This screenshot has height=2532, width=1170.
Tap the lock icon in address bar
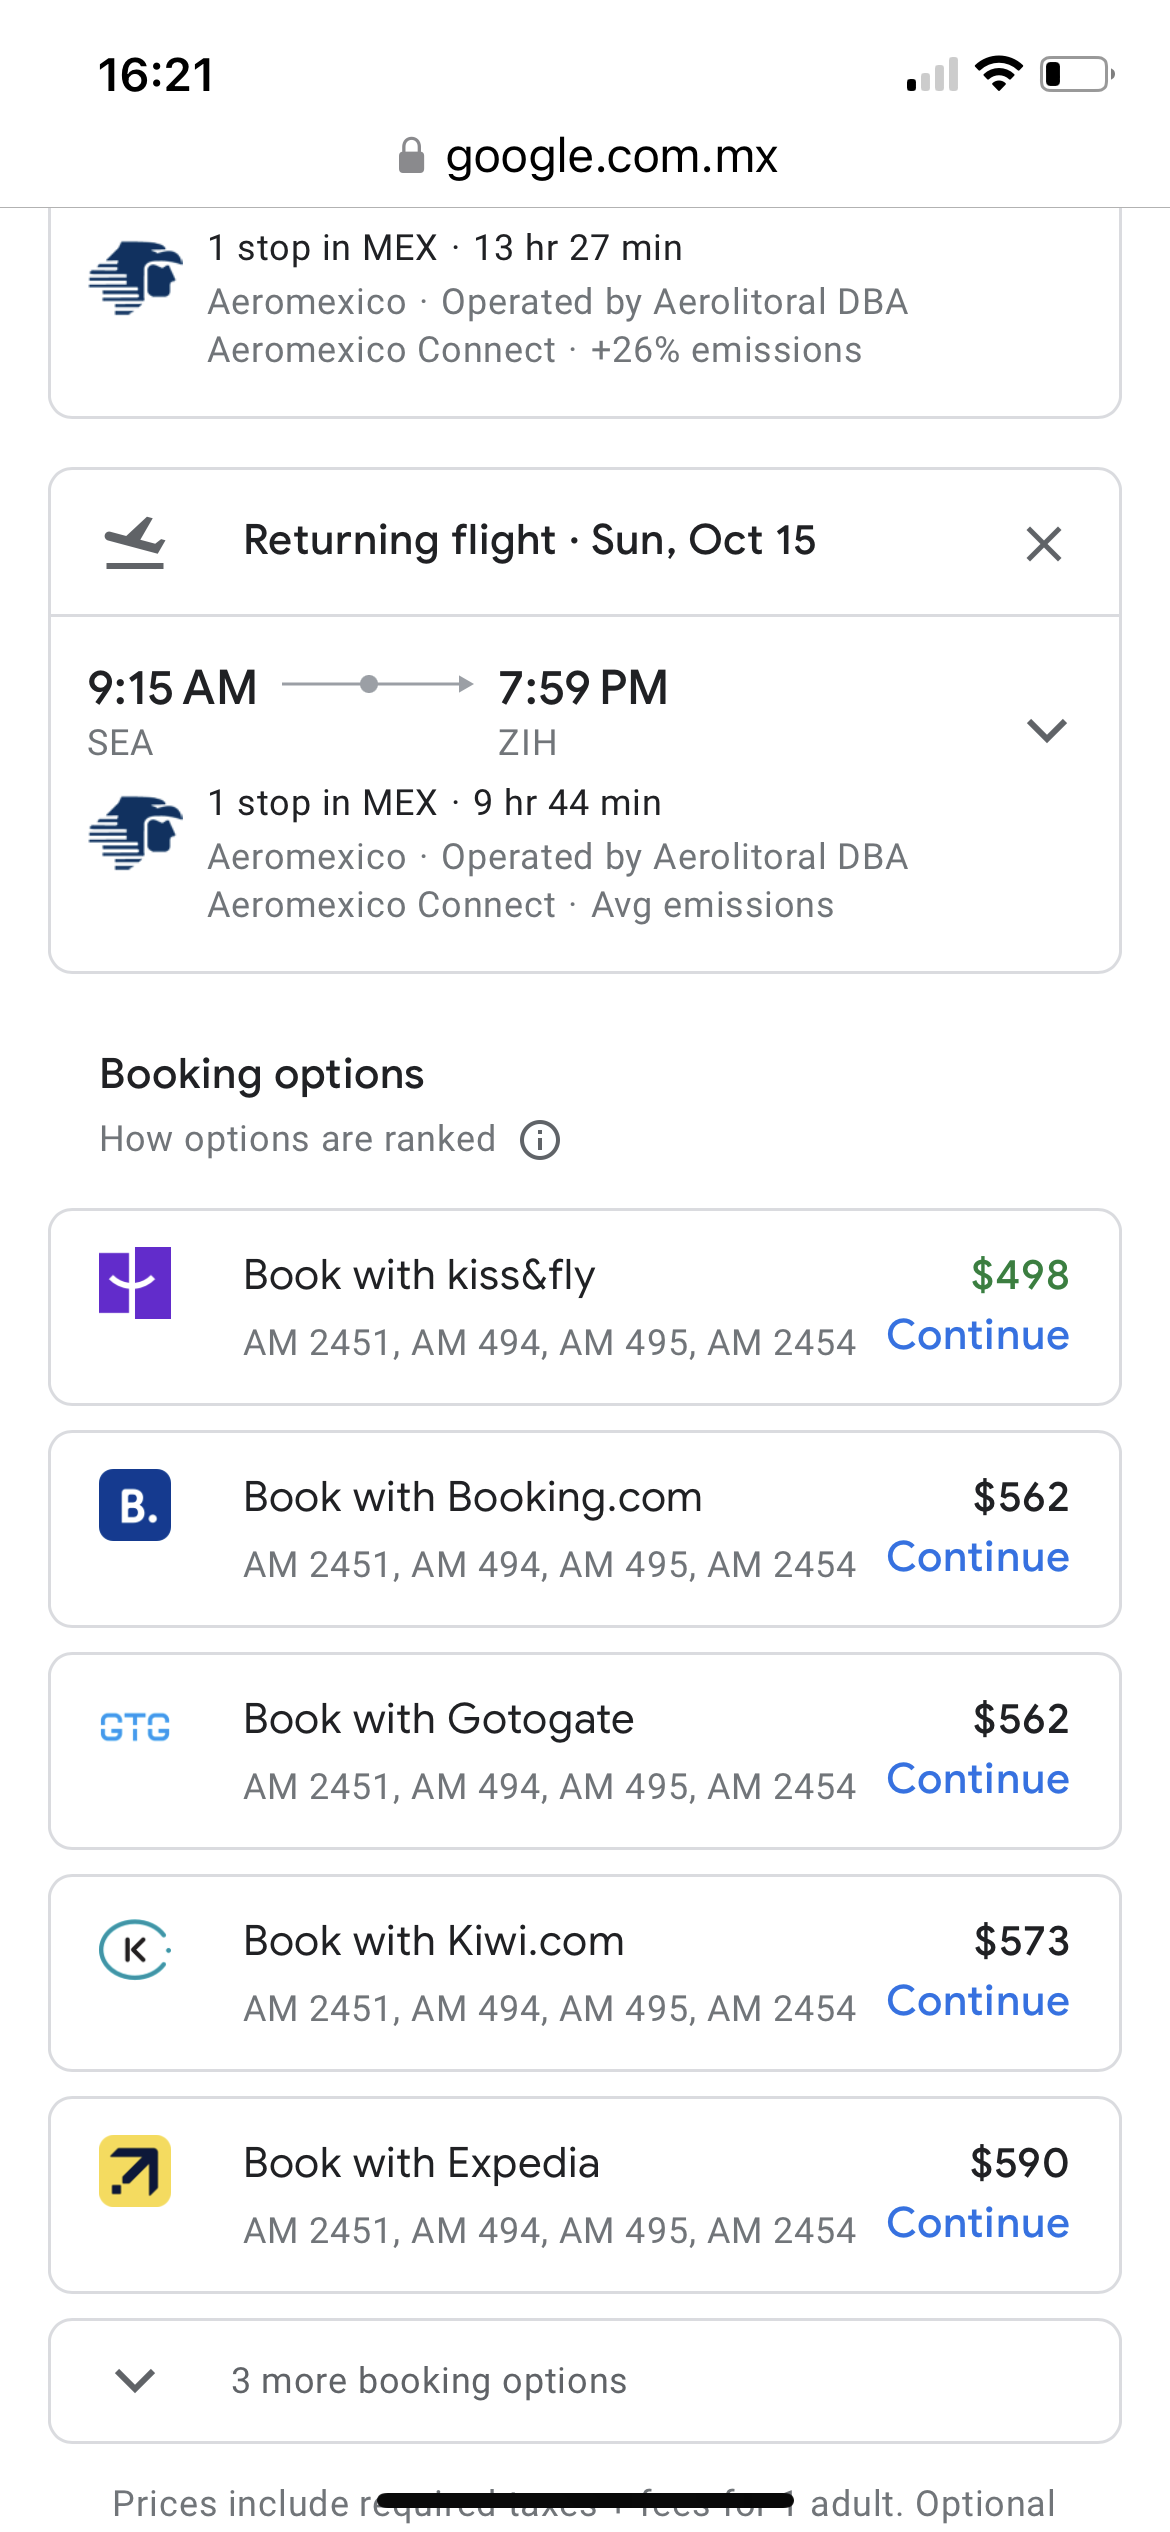click(411, 156)
